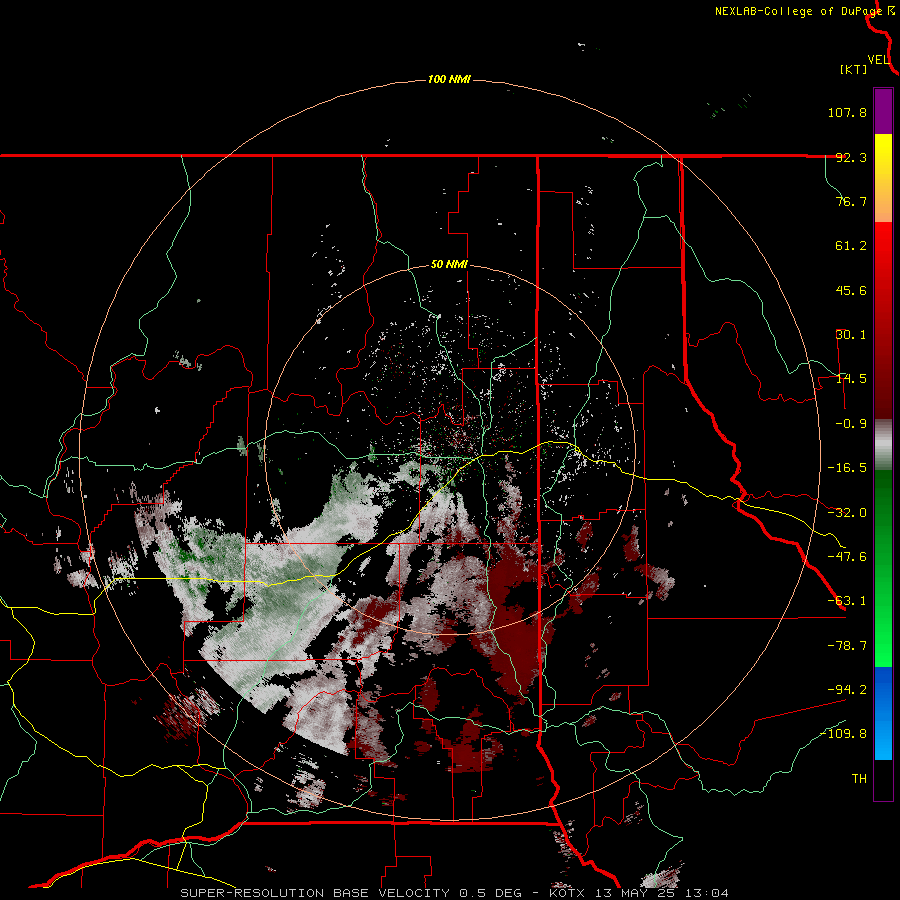Click the TH threshold label
The width and height of the screenshot is (900, 900).
tap(859, 779)
